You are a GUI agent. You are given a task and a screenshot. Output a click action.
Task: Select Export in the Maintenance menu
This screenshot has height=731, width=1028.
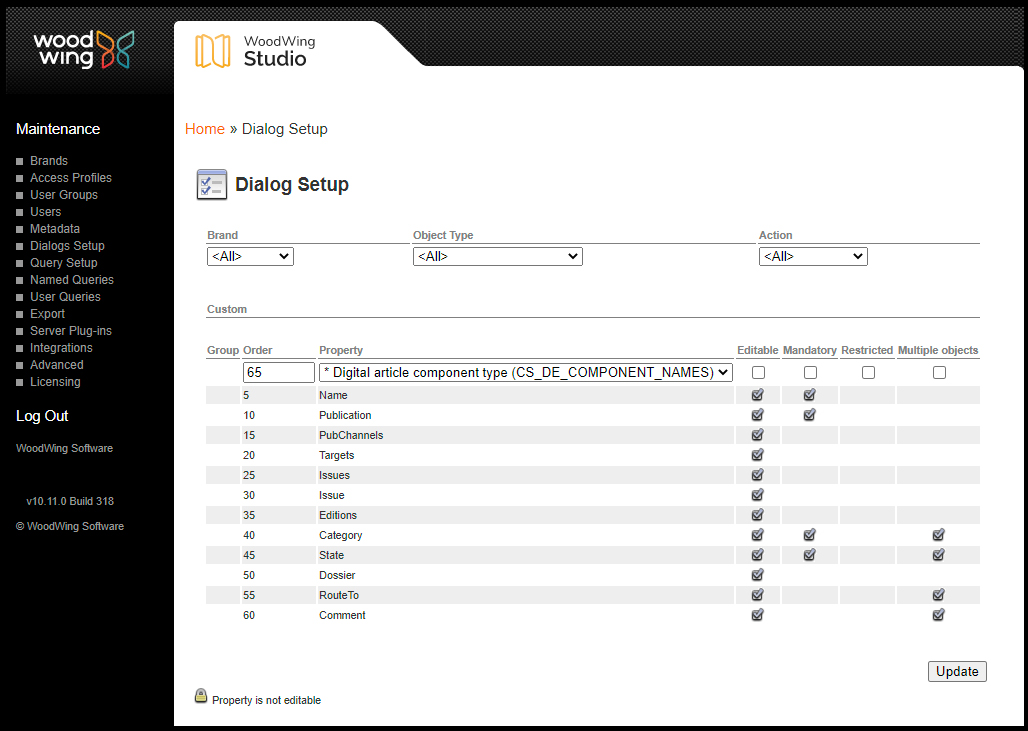point(47,314)
